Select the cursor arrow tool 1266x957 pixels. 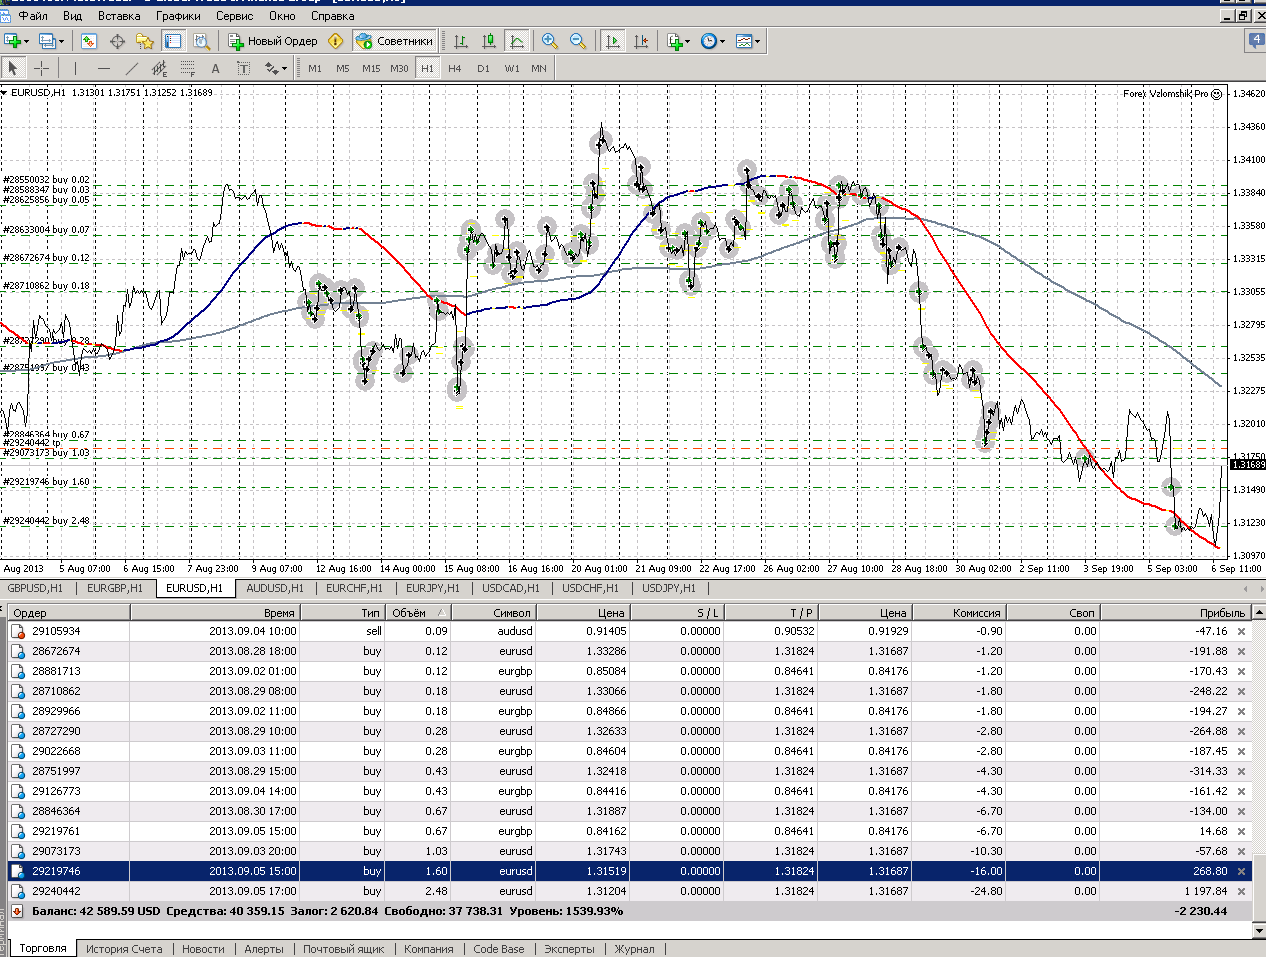pyautogui.click(x=13, y=68)
